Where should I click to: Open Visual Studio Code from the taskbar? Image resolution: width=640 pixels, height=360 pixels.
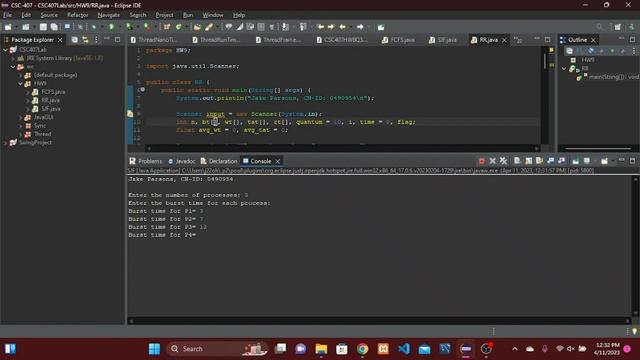click(404, 349)
